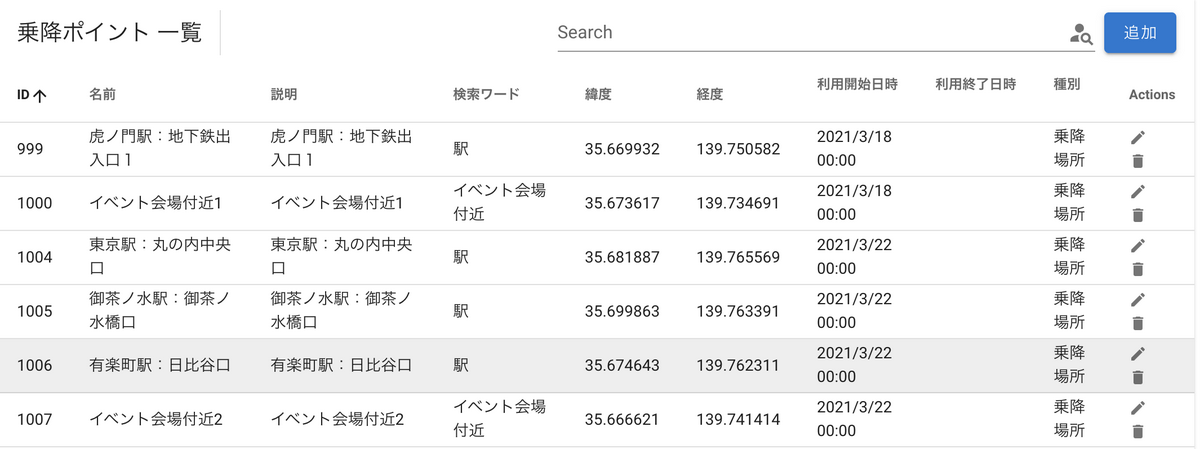The height and width of the screenshot is (449, 1200).
Task: Click longitude value 139.750582
Action: pyautogui.click(x=738, y=149)
